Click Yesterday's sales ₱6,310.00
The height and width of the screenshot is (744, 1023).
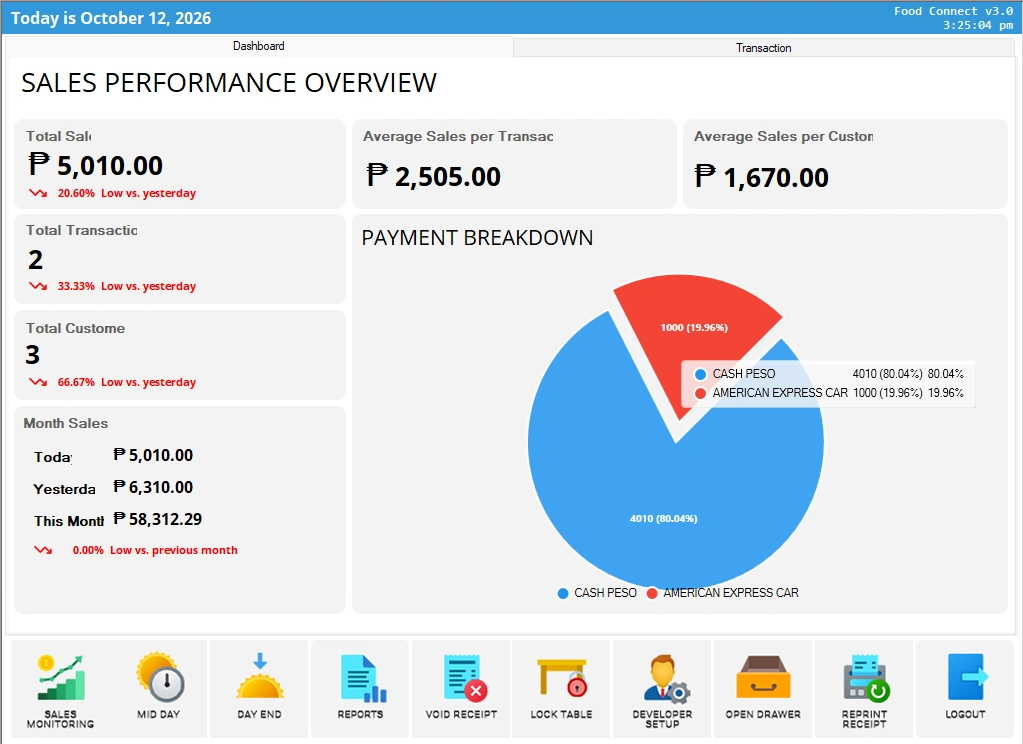(153, 487)
